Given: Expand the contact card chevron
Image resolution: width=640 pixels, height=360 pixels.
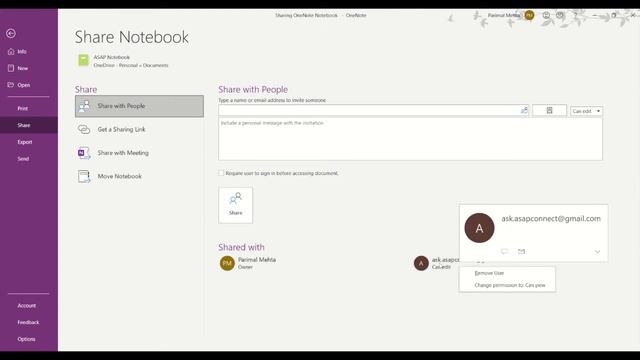Looking at the screenshot, I should pyautogui.click(x=597, y=252).
